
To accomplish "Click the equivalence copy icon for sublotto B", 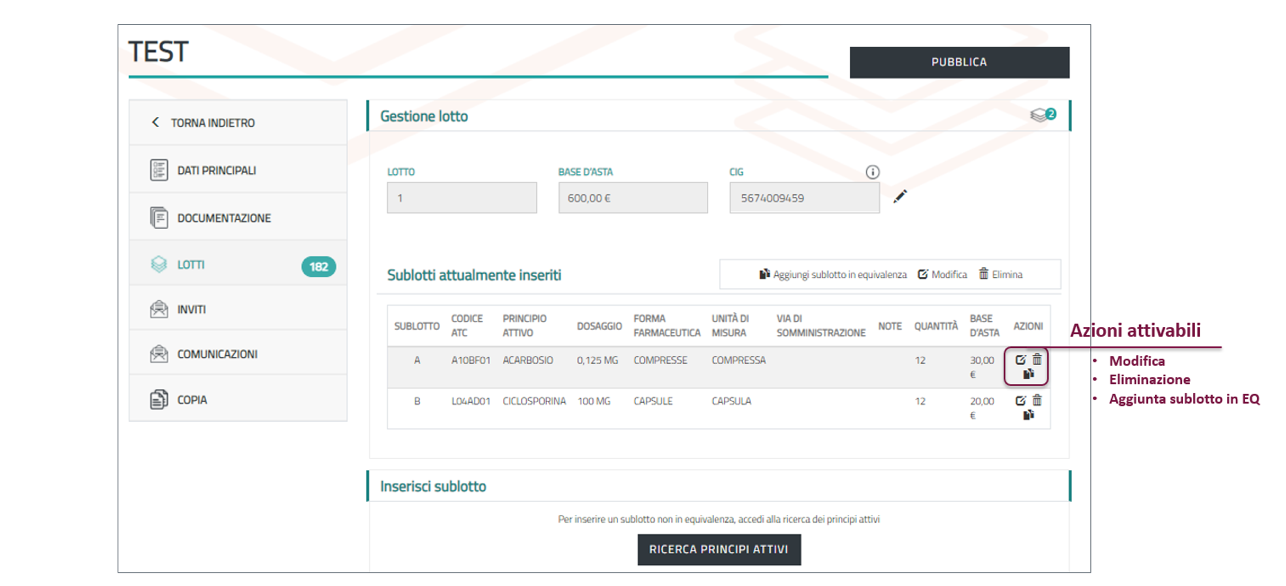I will pos(1028,415).
